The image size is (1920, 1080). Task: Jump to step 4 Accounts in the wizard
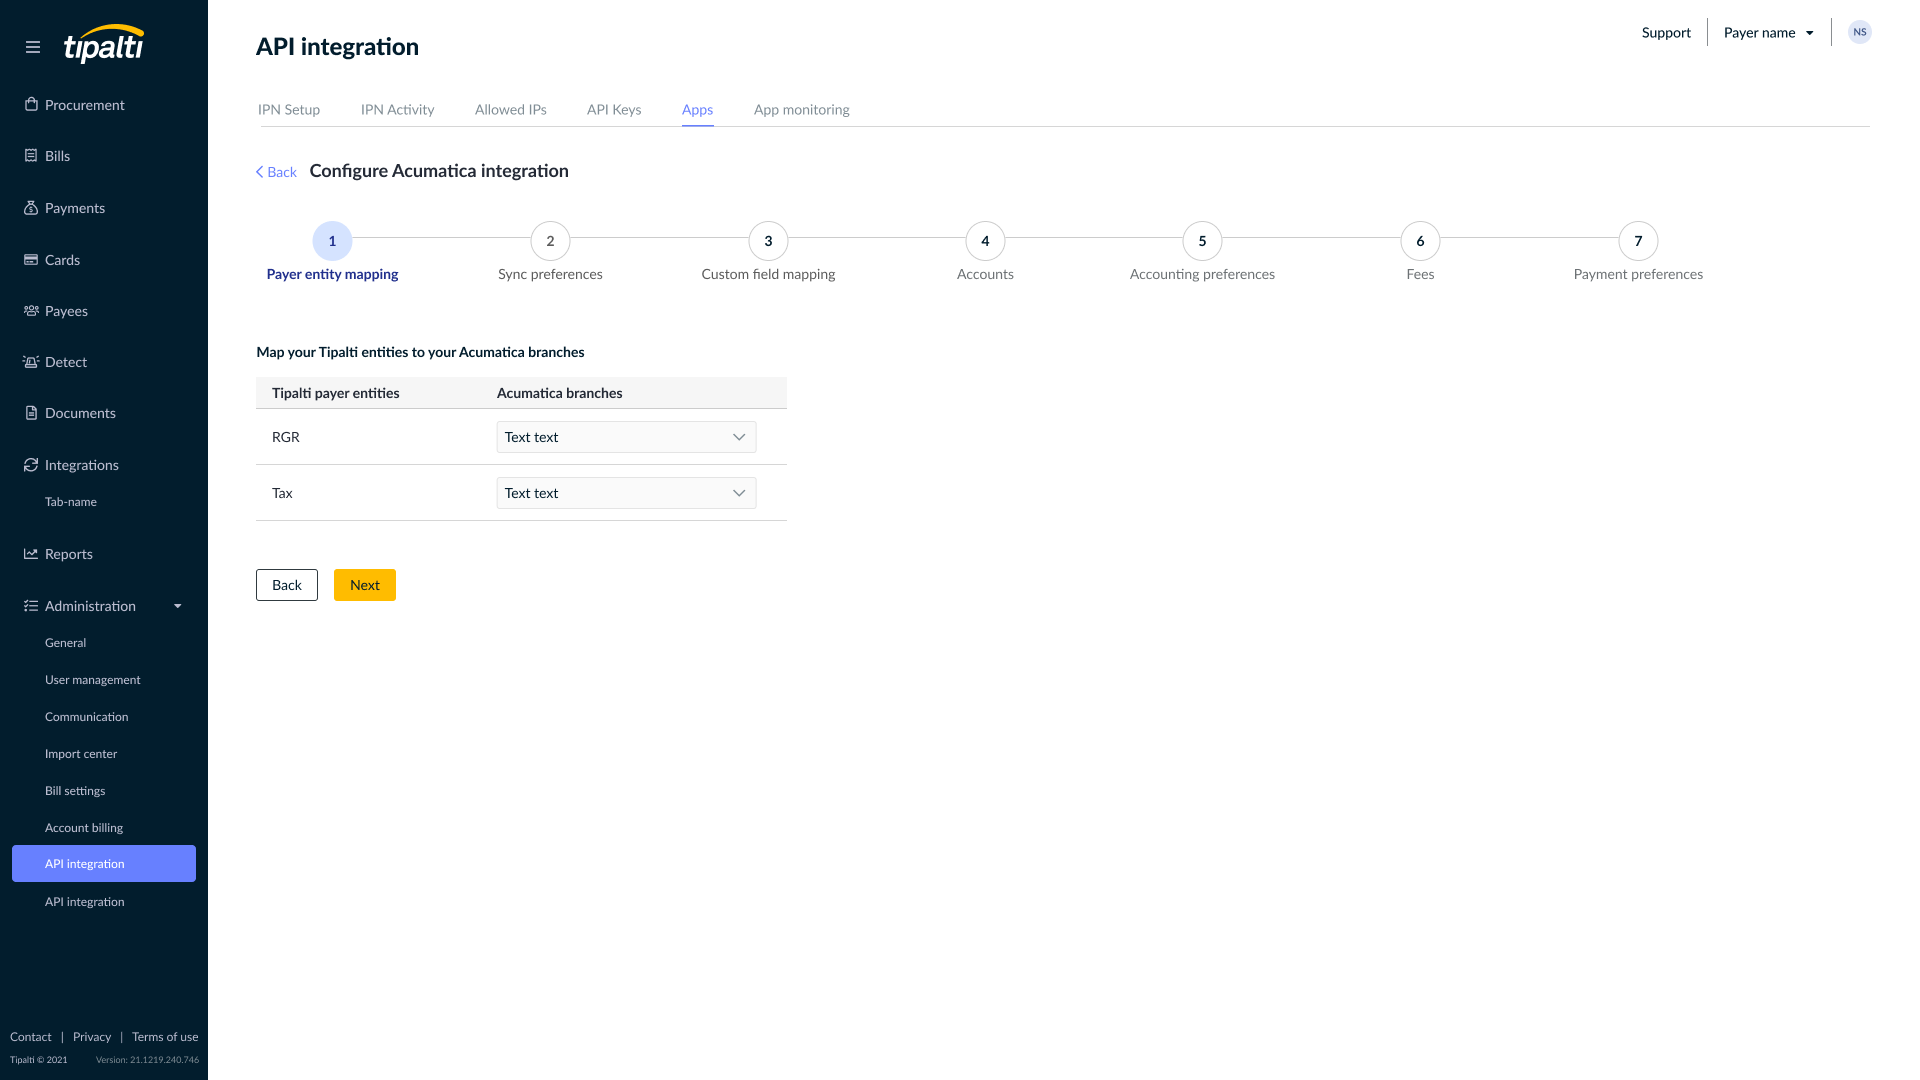point(985,241)
